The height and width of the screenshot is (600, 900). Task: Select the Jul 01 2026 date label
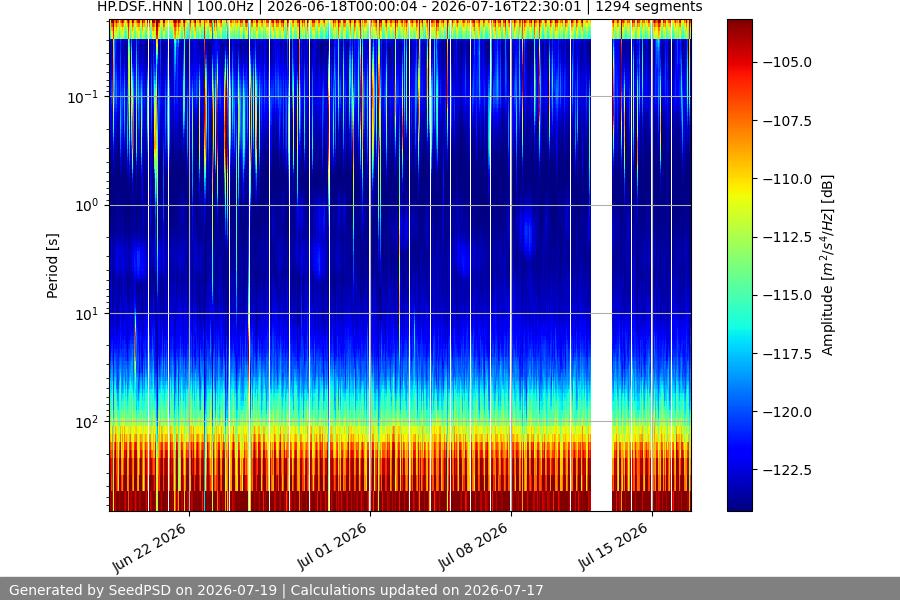[x=332, y=547]
